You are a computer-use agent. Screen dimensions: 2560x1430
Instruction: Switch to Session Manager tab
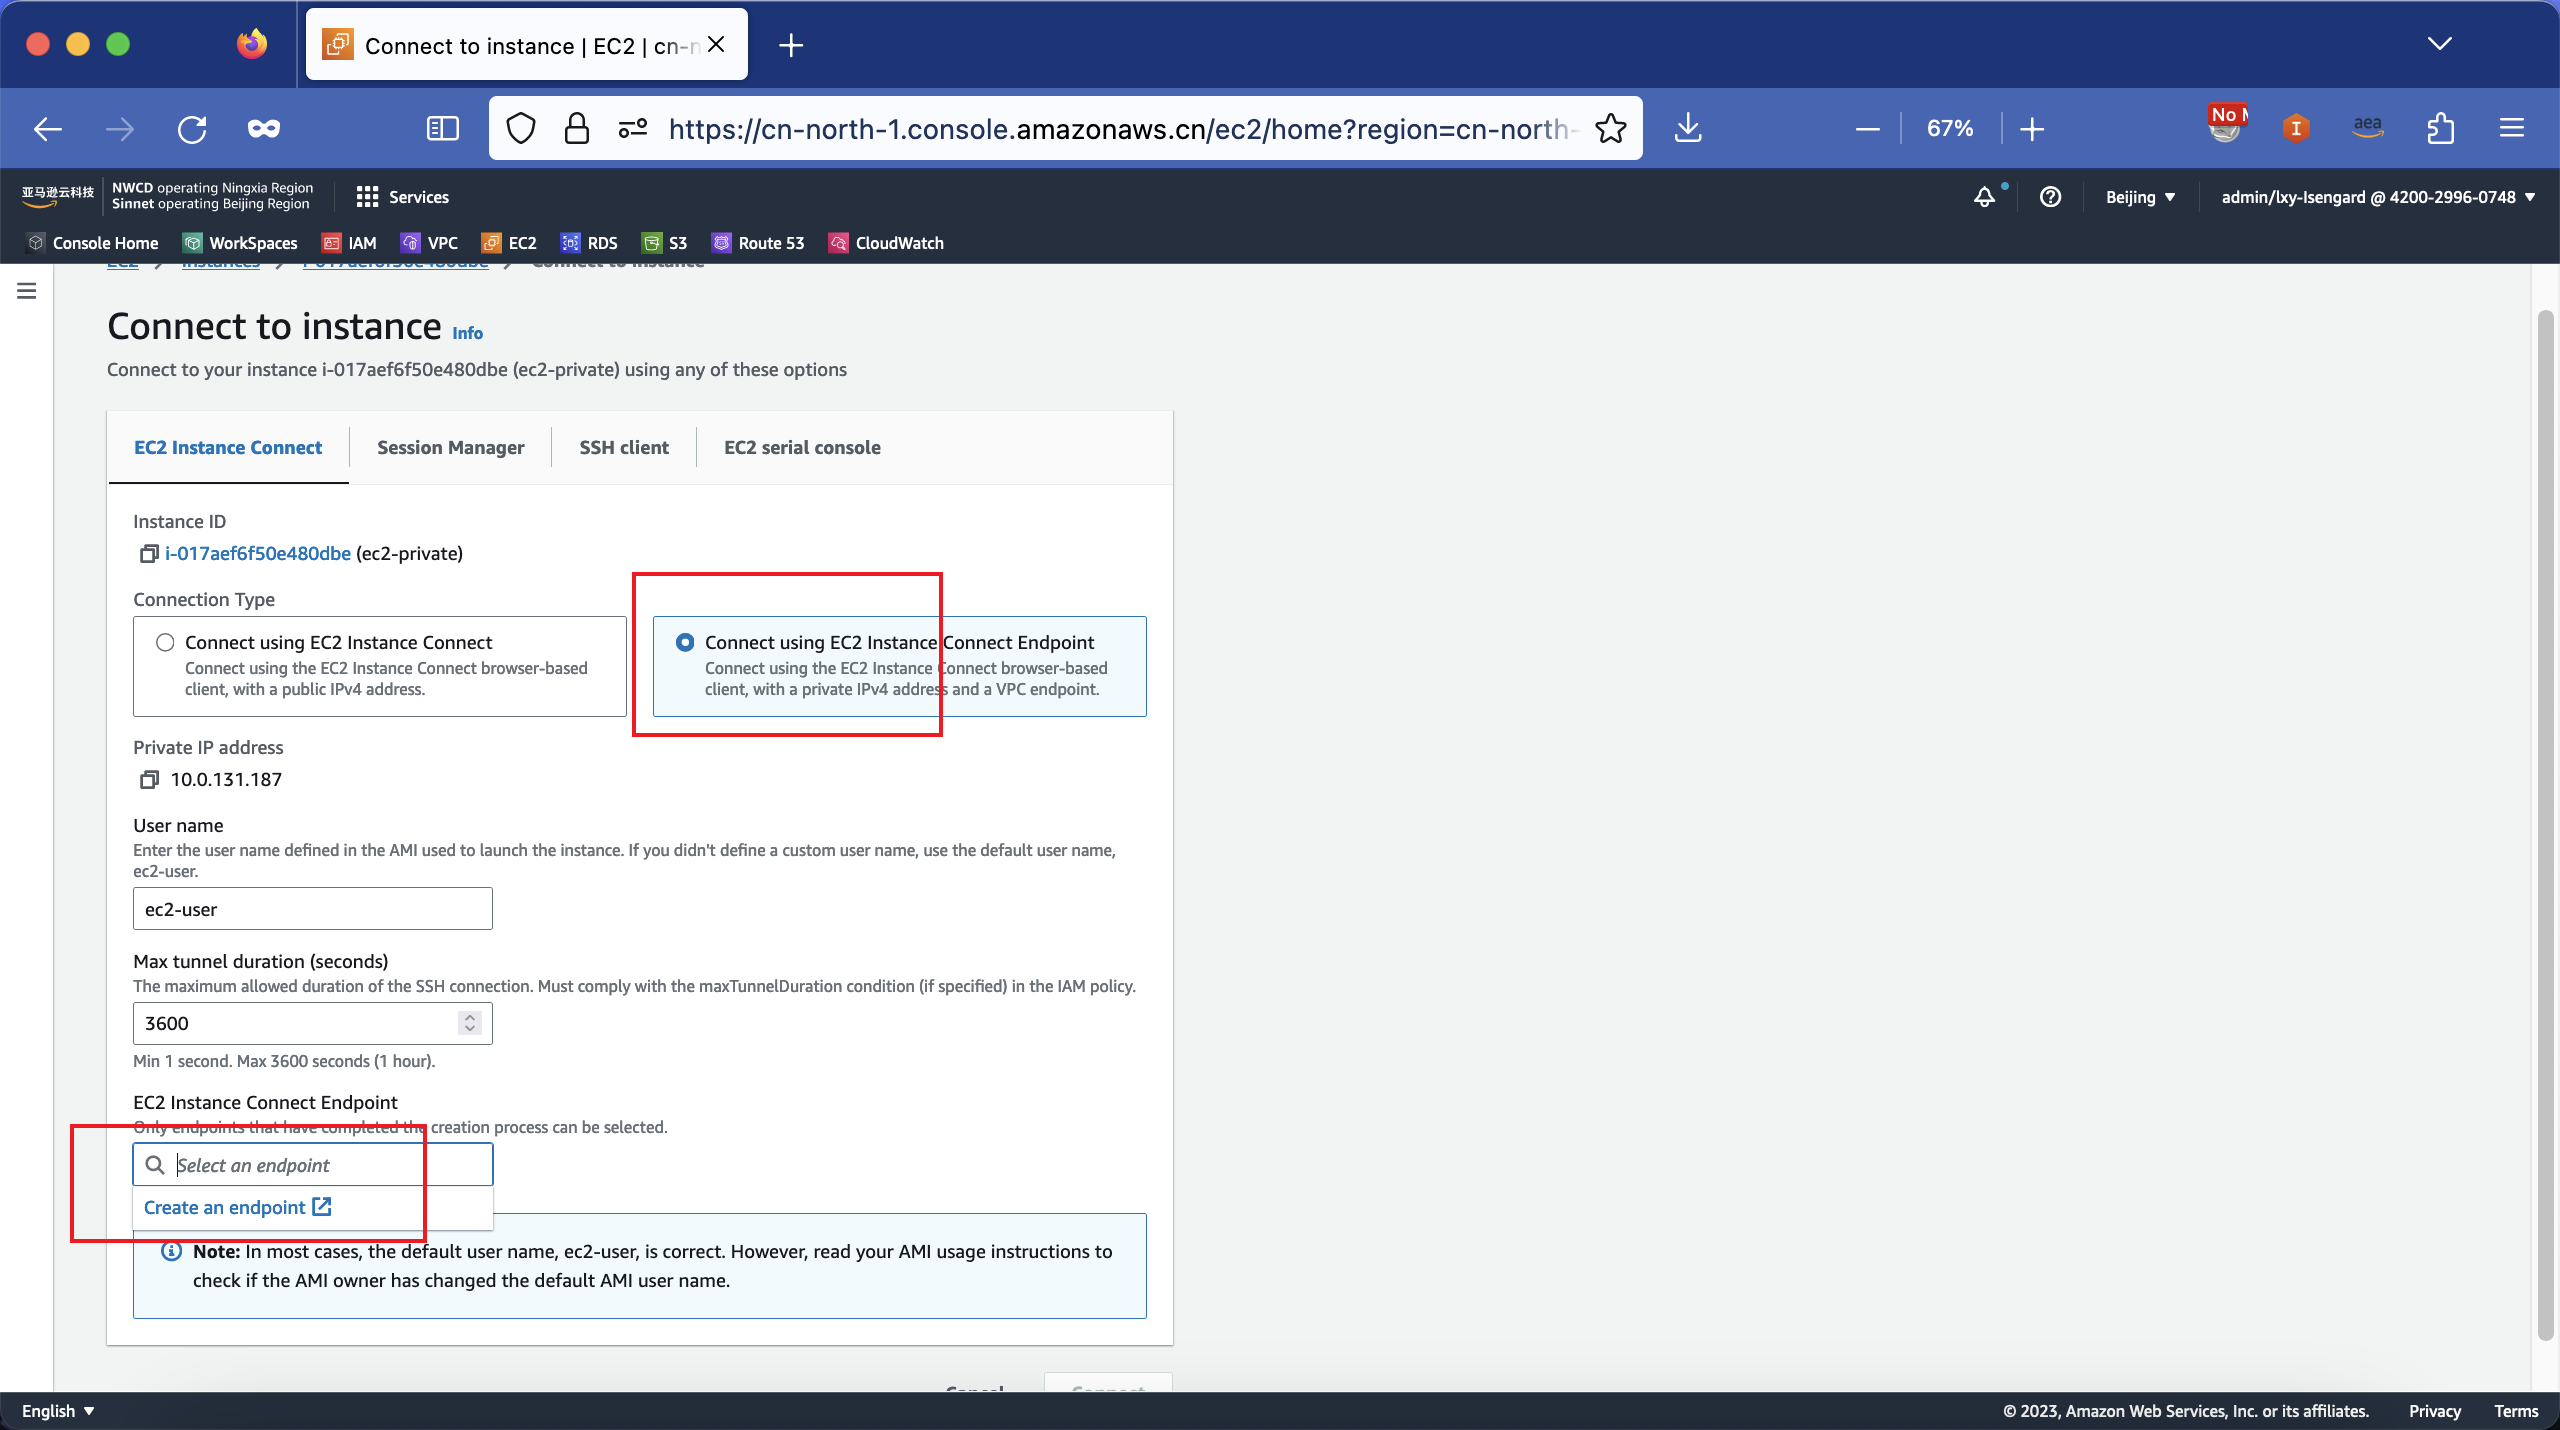coord(450,447)
